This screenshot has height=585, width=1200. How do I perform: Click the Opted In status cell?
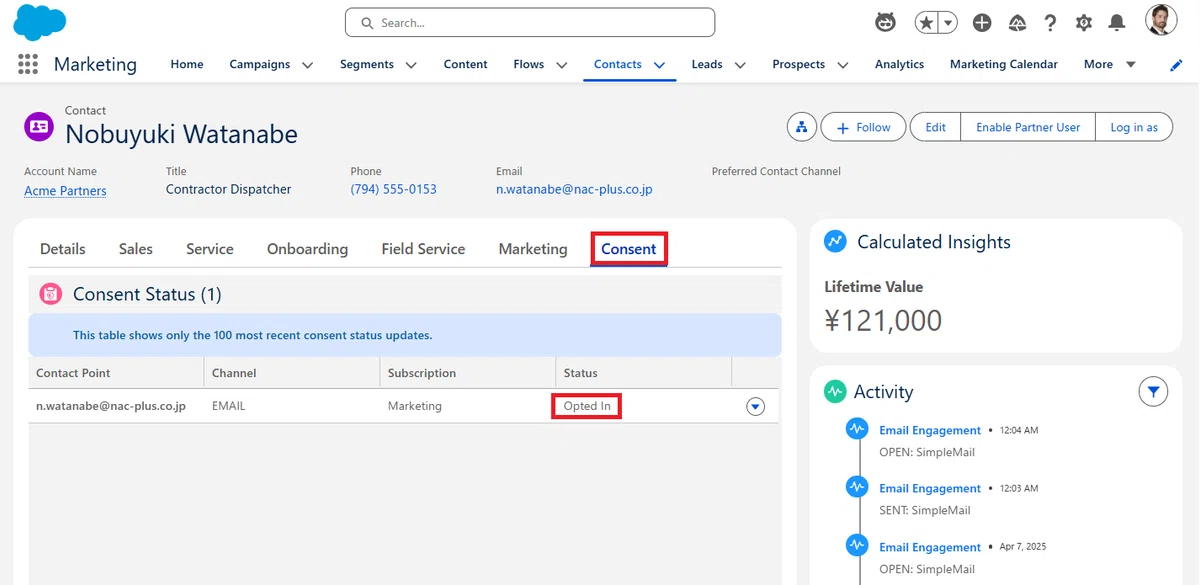587,406
